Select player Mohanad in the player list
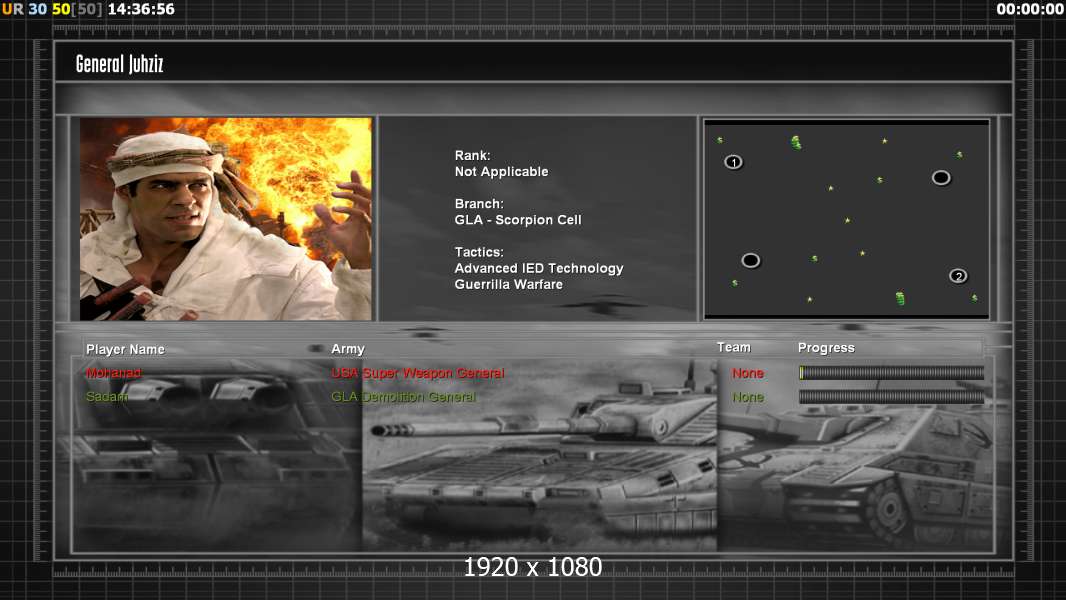The image size is (1066, 600). 113,373
